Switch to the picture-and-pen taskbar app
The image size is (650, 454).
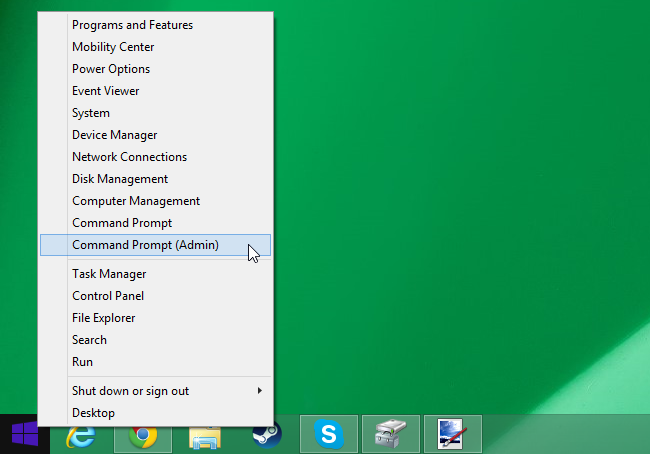(x=453, y=434)
